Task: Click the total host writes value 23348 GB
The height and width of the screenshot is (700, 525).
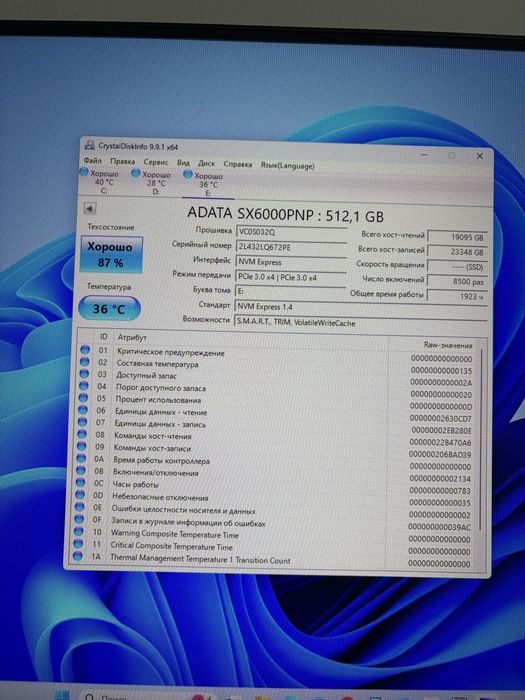Action: (x=458, y=251)
